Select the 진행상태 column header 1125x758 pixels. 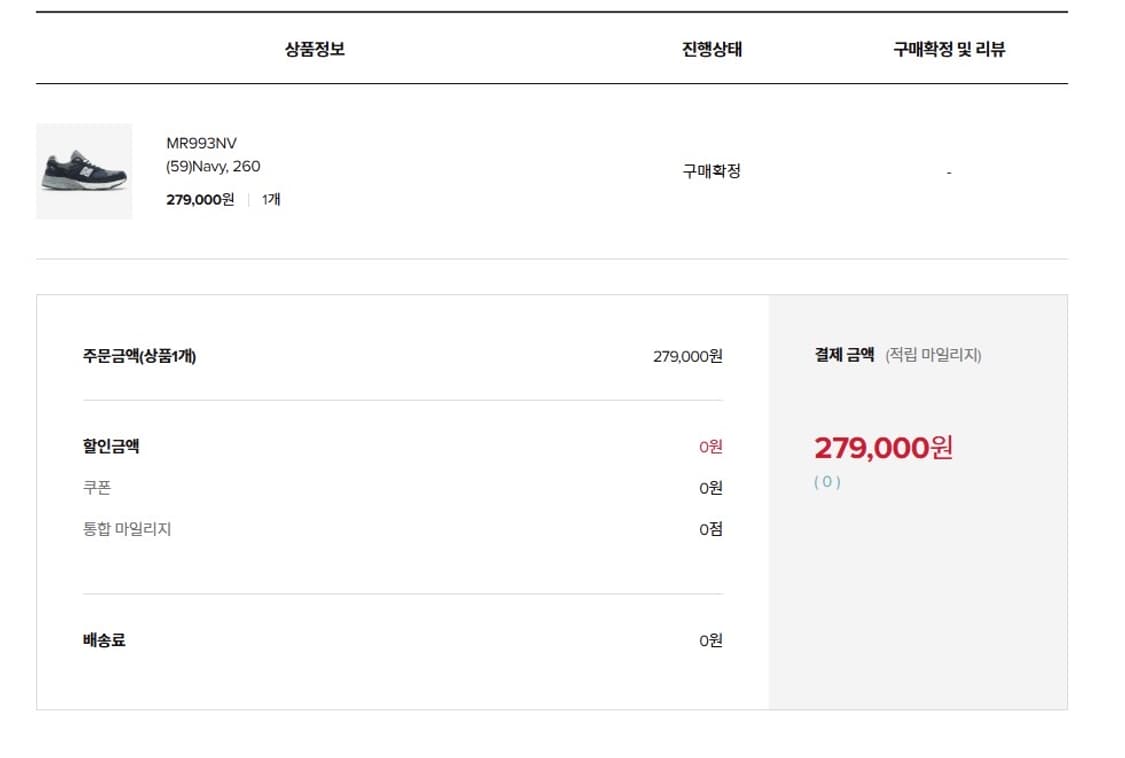point(713,49)
